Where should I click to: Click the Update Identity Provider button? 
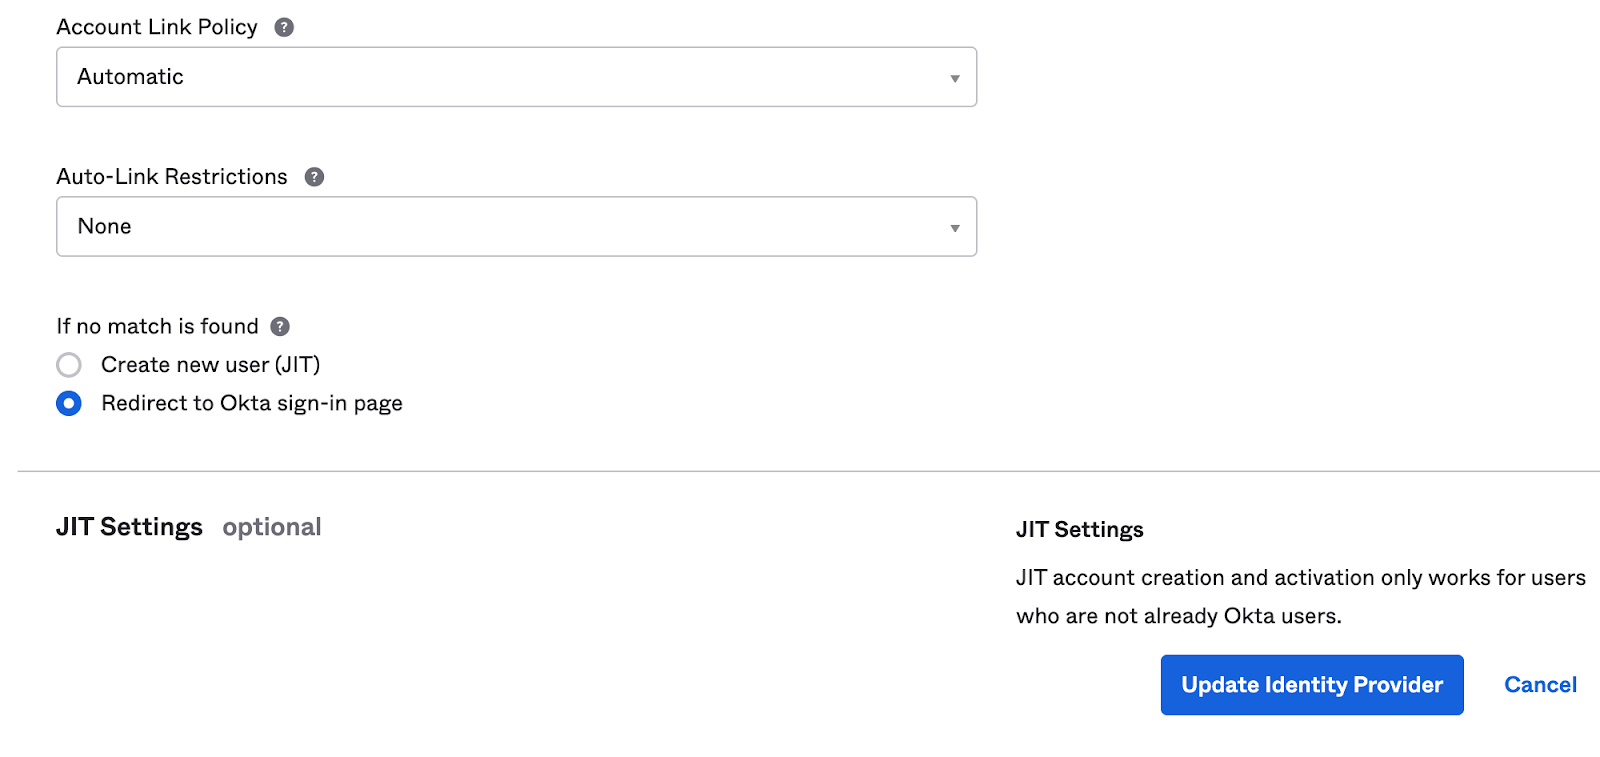1311,685
